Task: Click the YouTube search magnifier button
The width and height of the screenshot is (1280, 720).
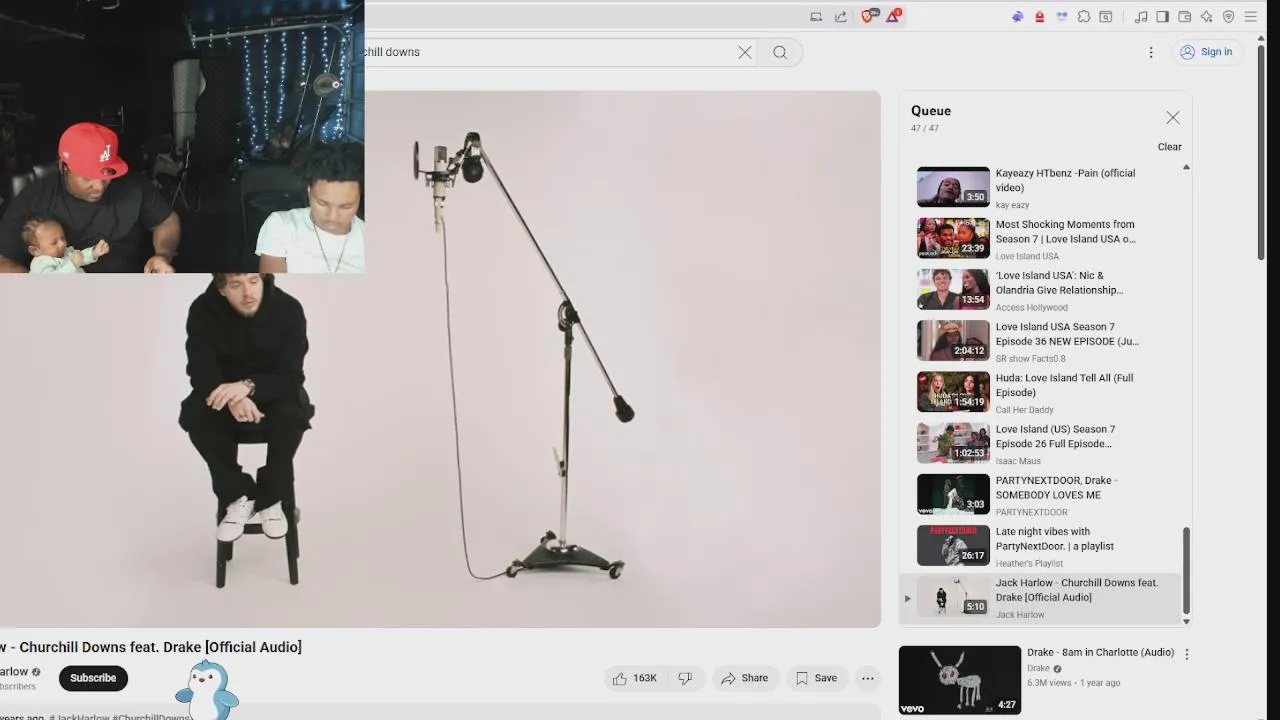Action: coord(780,52)
